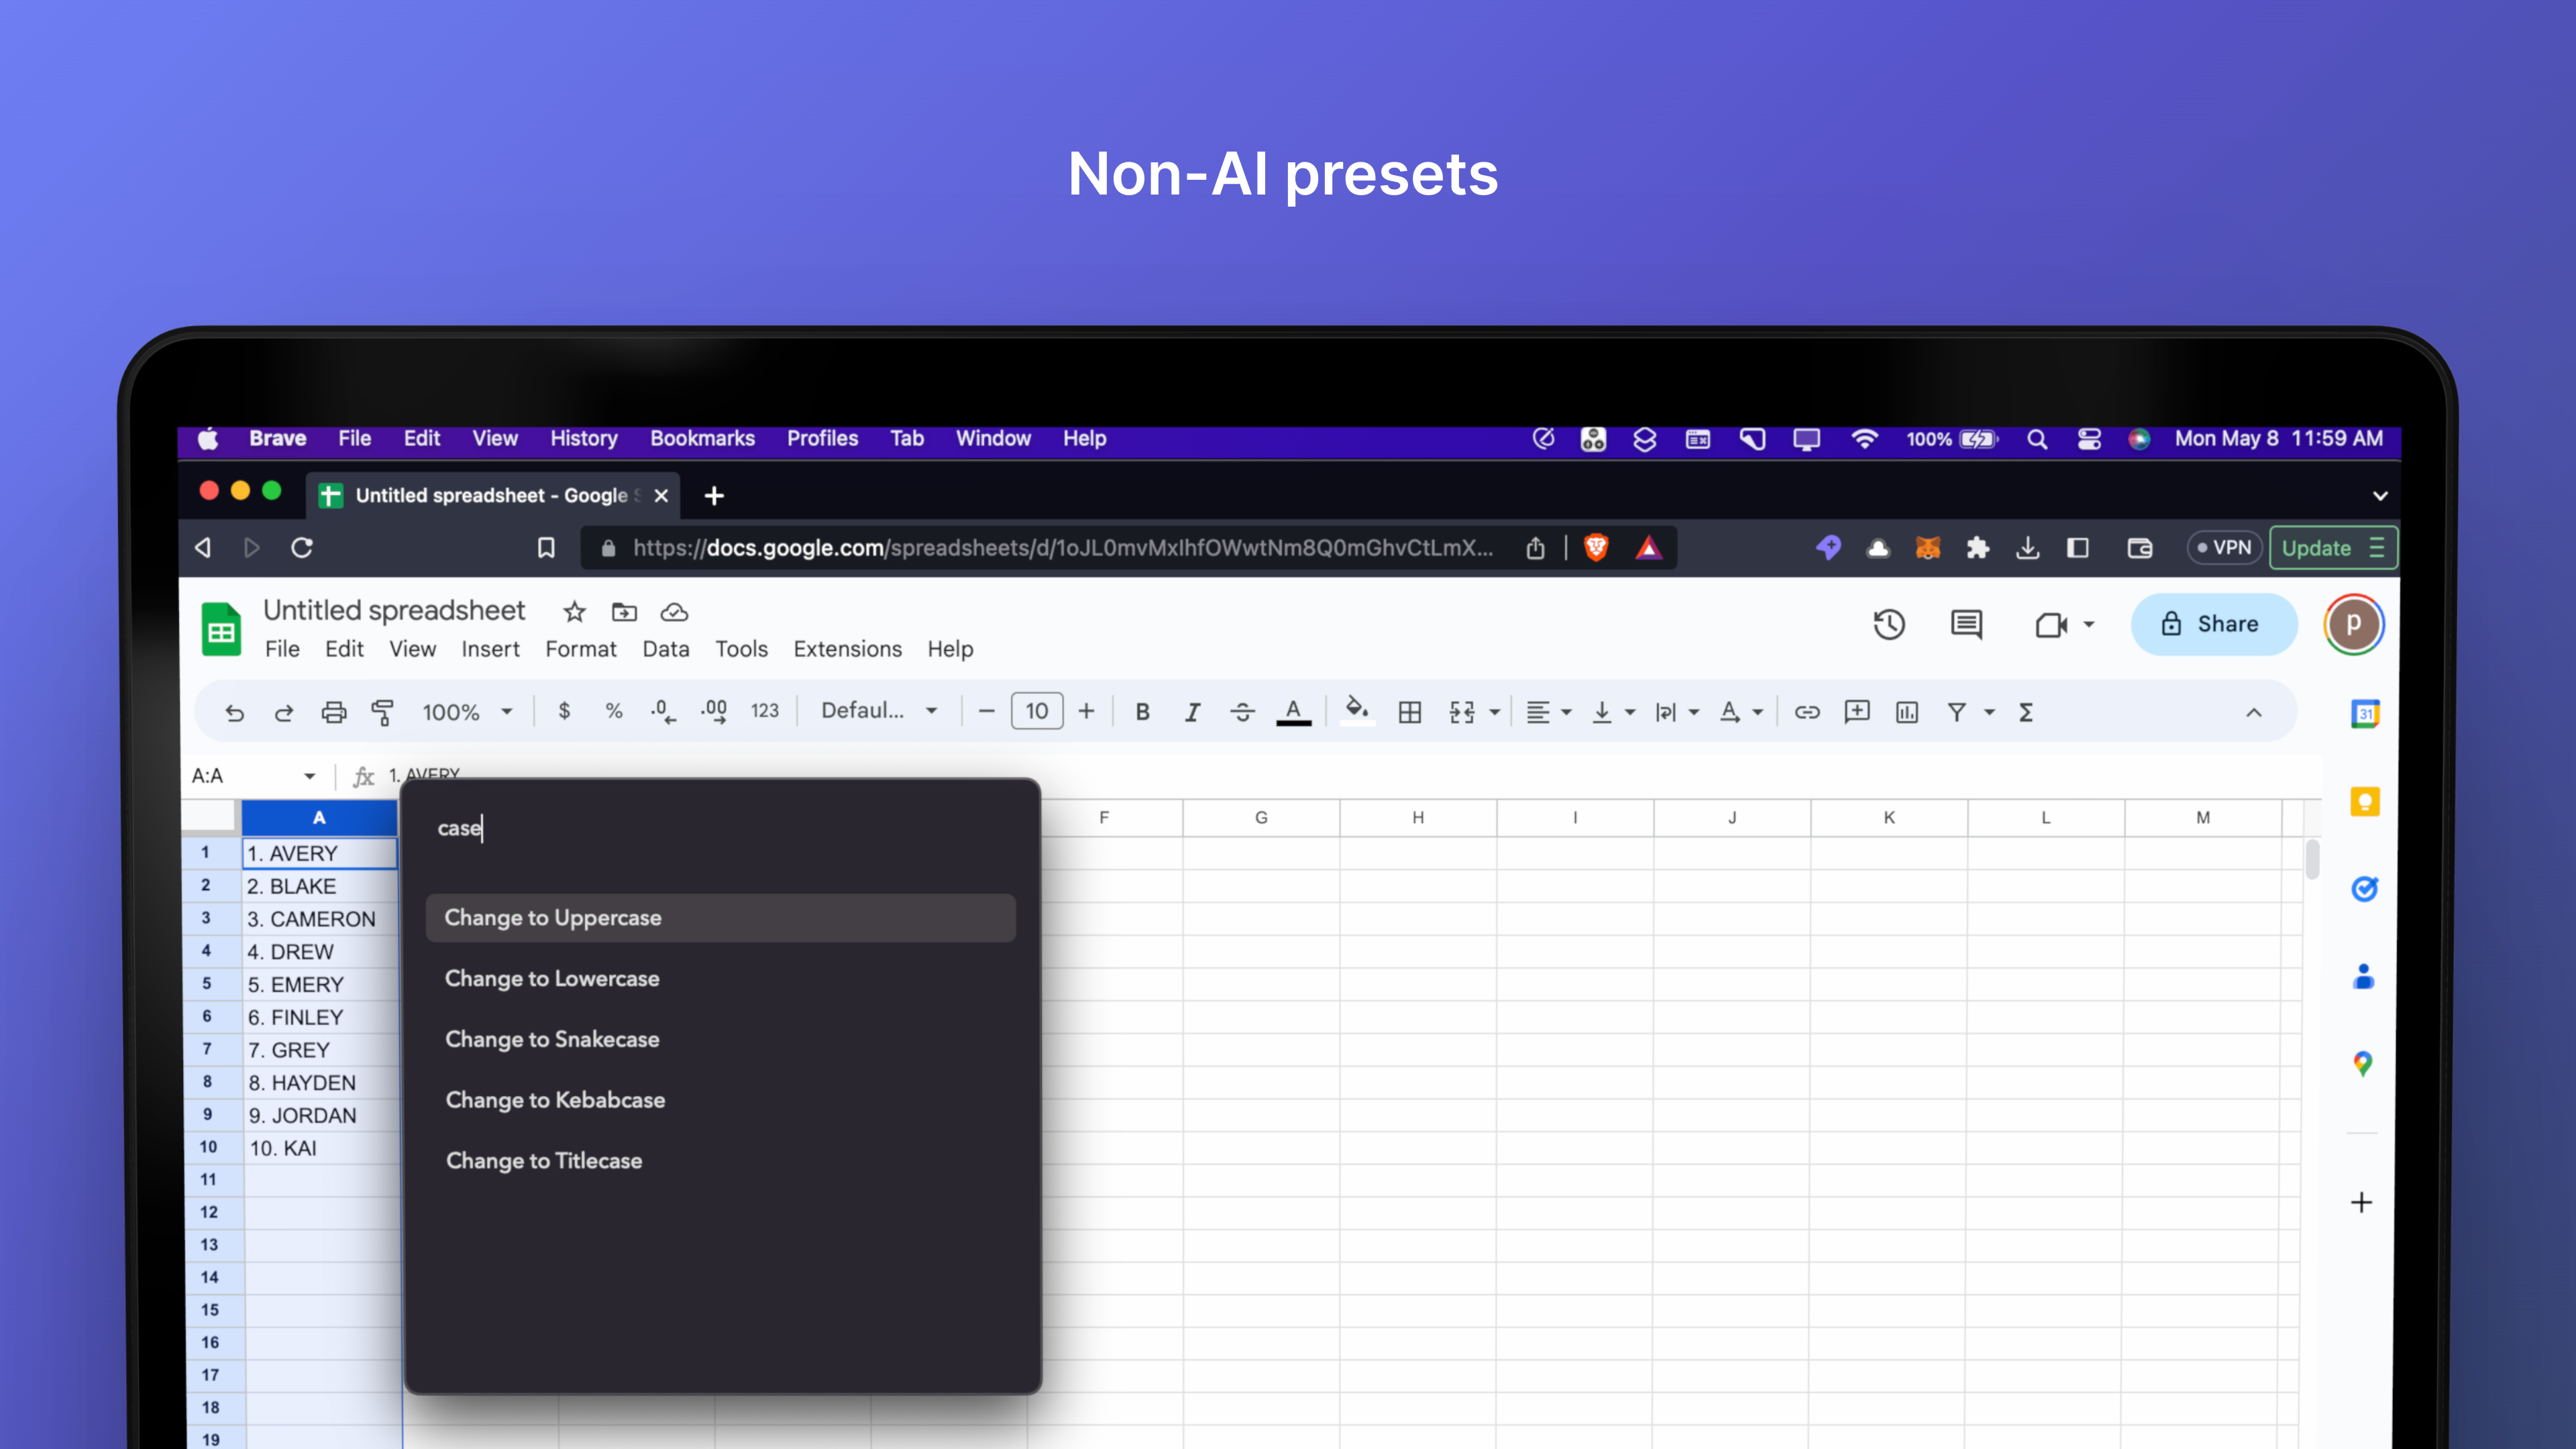The height and width of the screenshot is (1449, 2576).
Task: Click the font size 10 field
Action: (x=1036, y=711)
